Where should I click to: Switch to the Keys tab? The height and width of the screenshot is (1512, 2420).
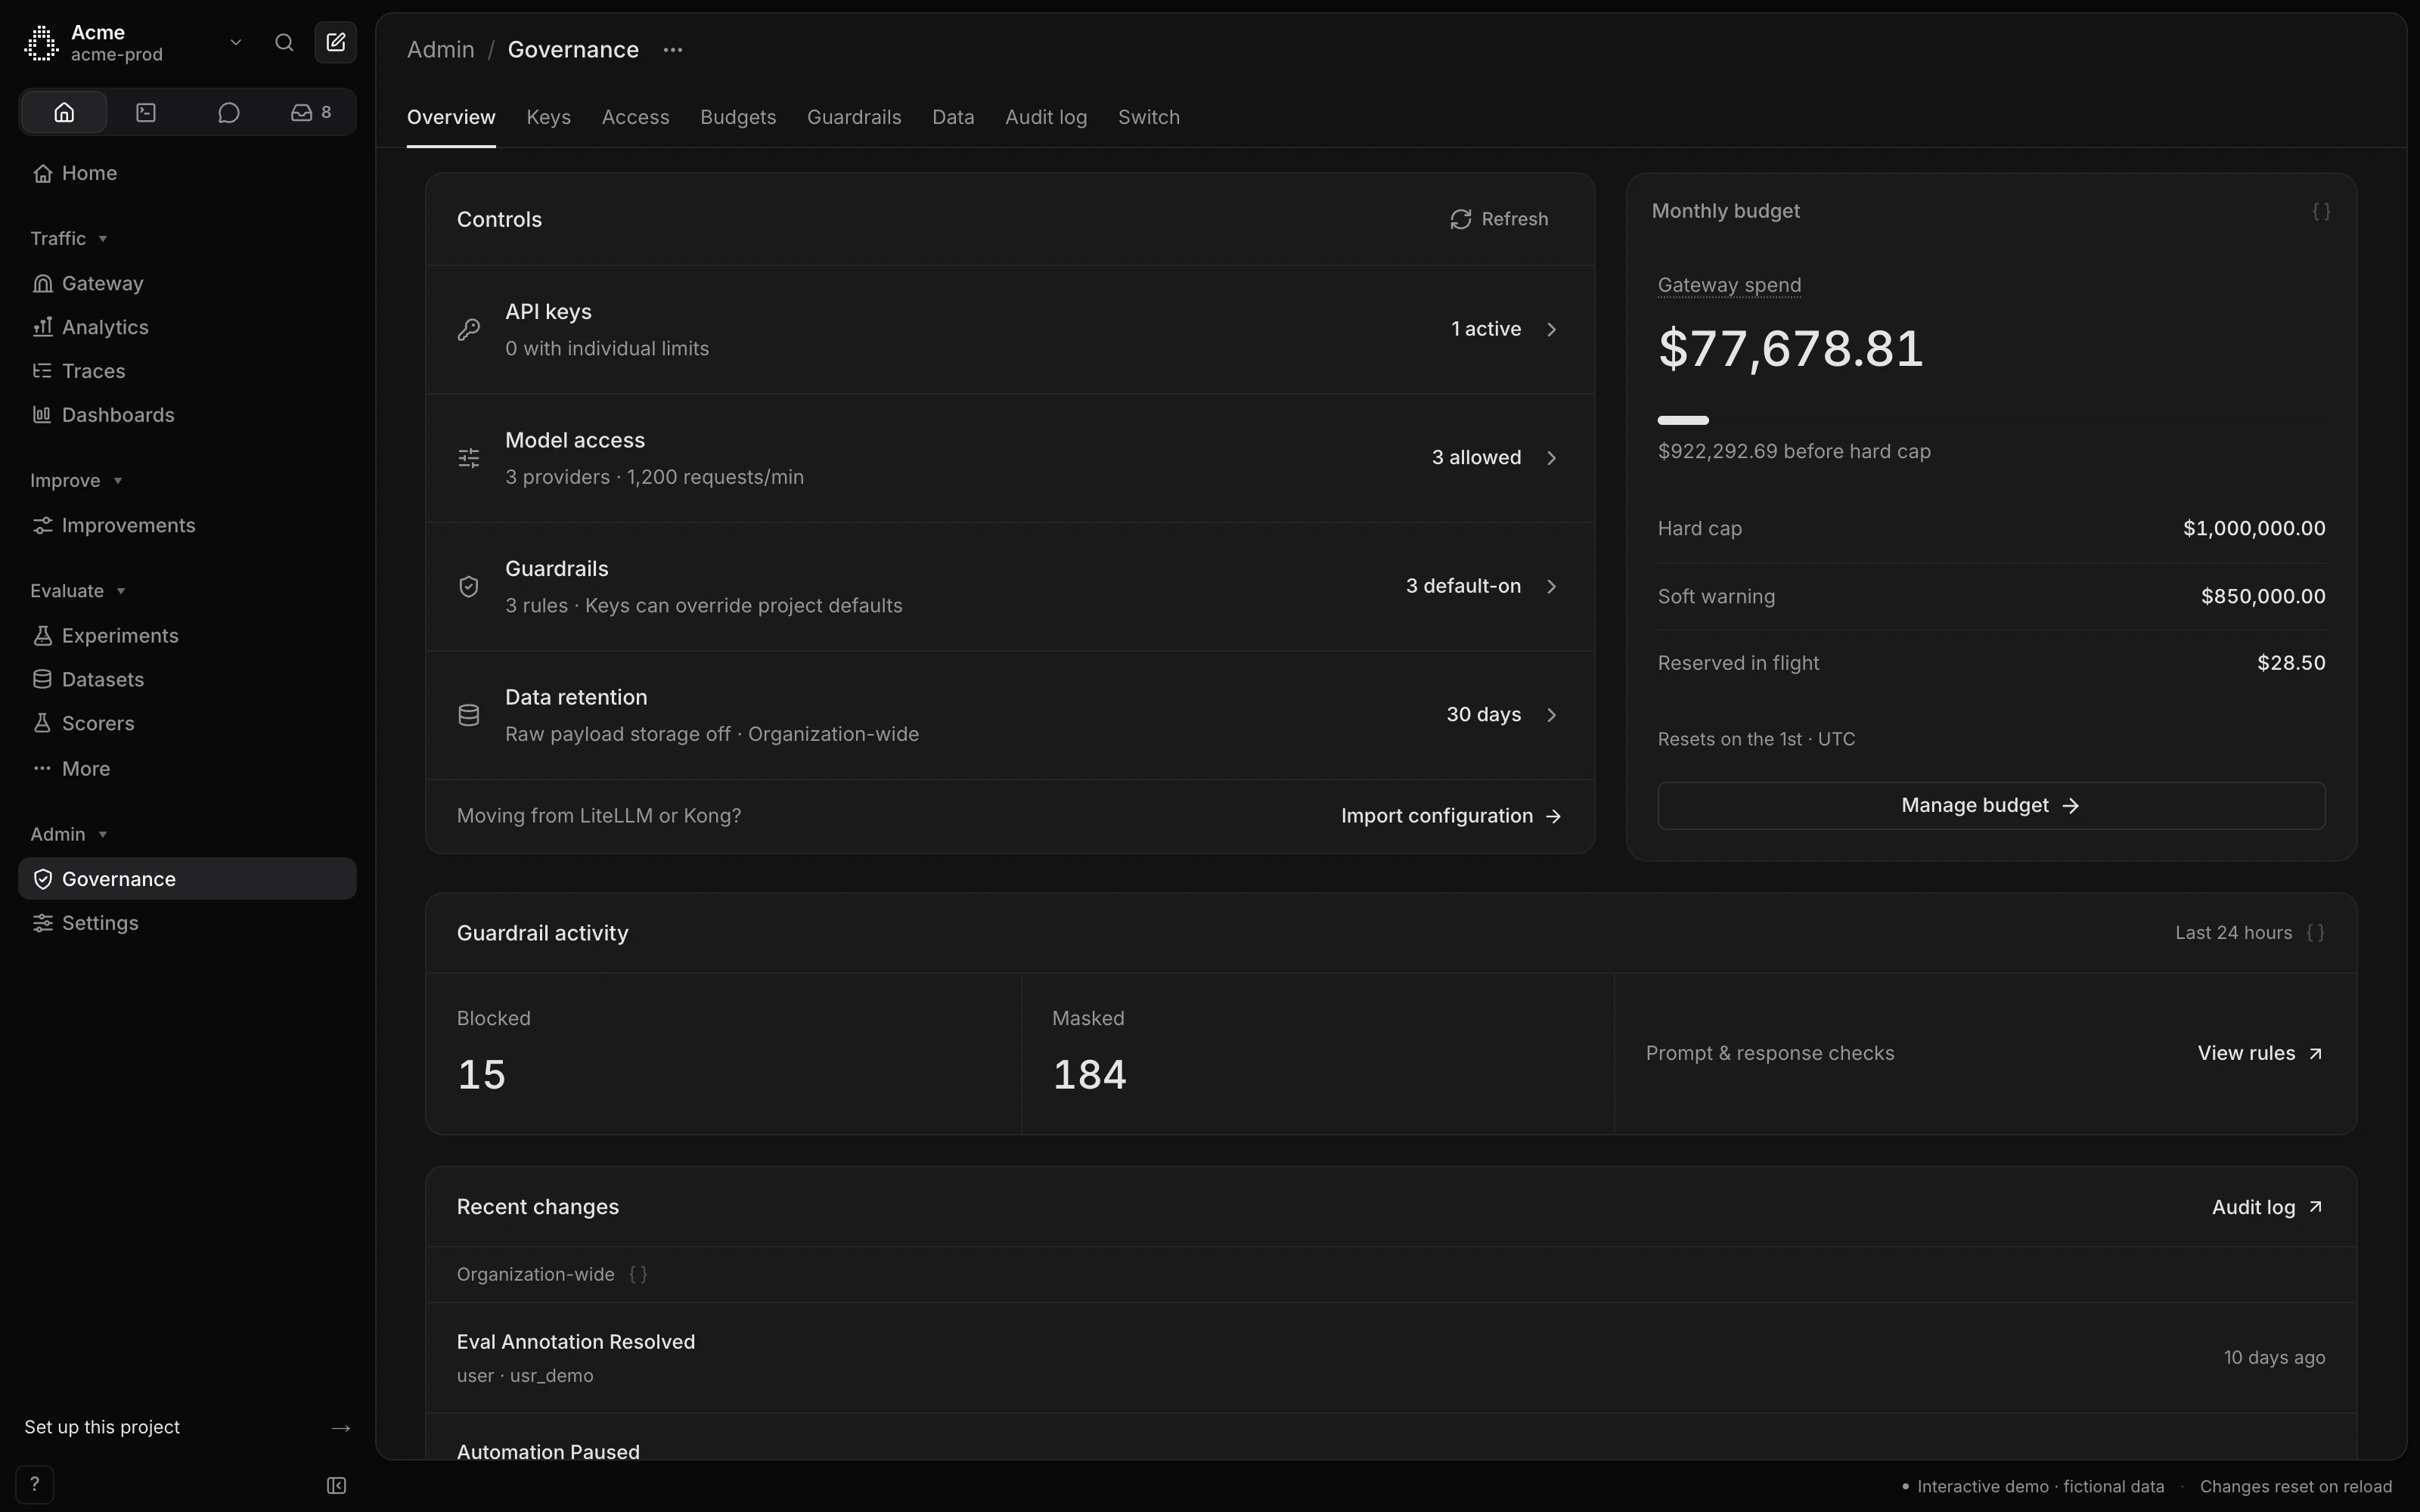(548, 117)
